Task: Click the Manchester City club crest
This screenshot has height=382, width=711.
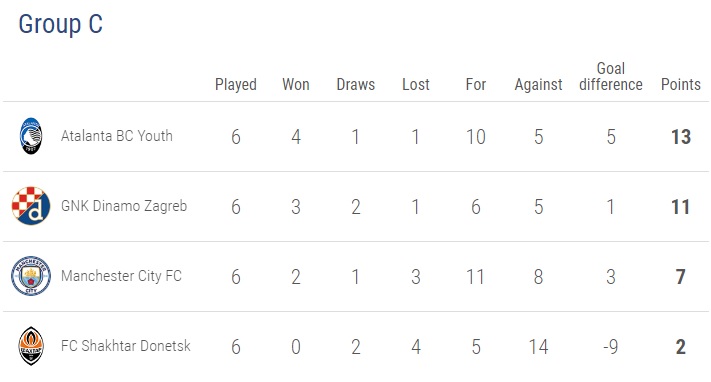Action: click(x=31, y=276)
